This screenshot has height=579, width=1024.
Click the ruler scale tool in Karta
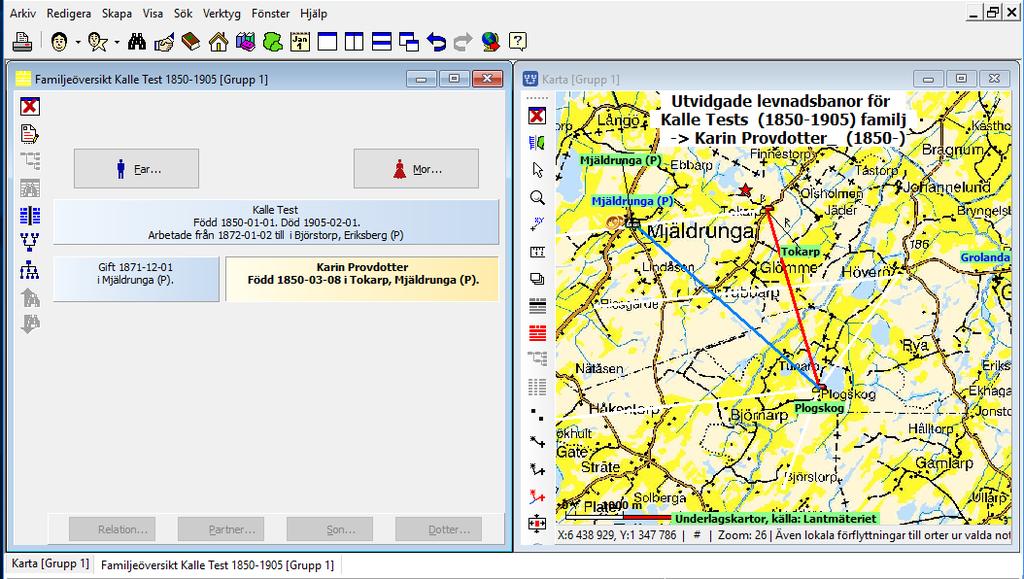point(537,252)
